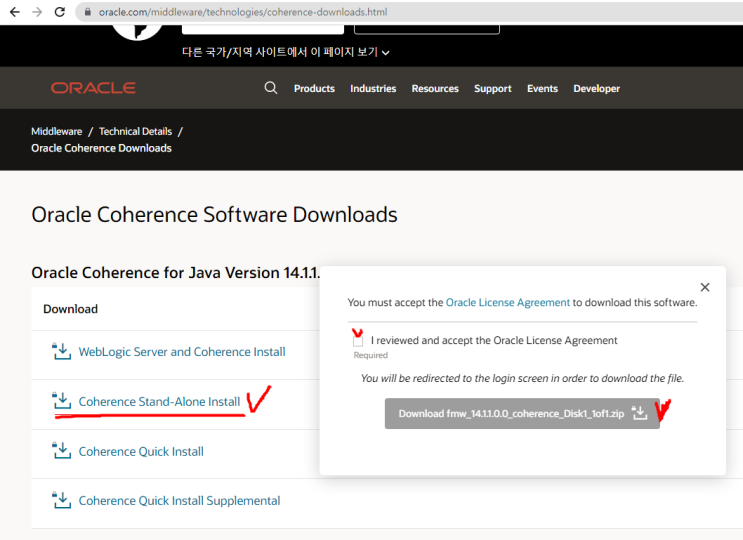This screenshot has height=540, width=743.
Task: Click download icon beside WebLogic Server and Coherence Install
Action: [x=61, y=351]
